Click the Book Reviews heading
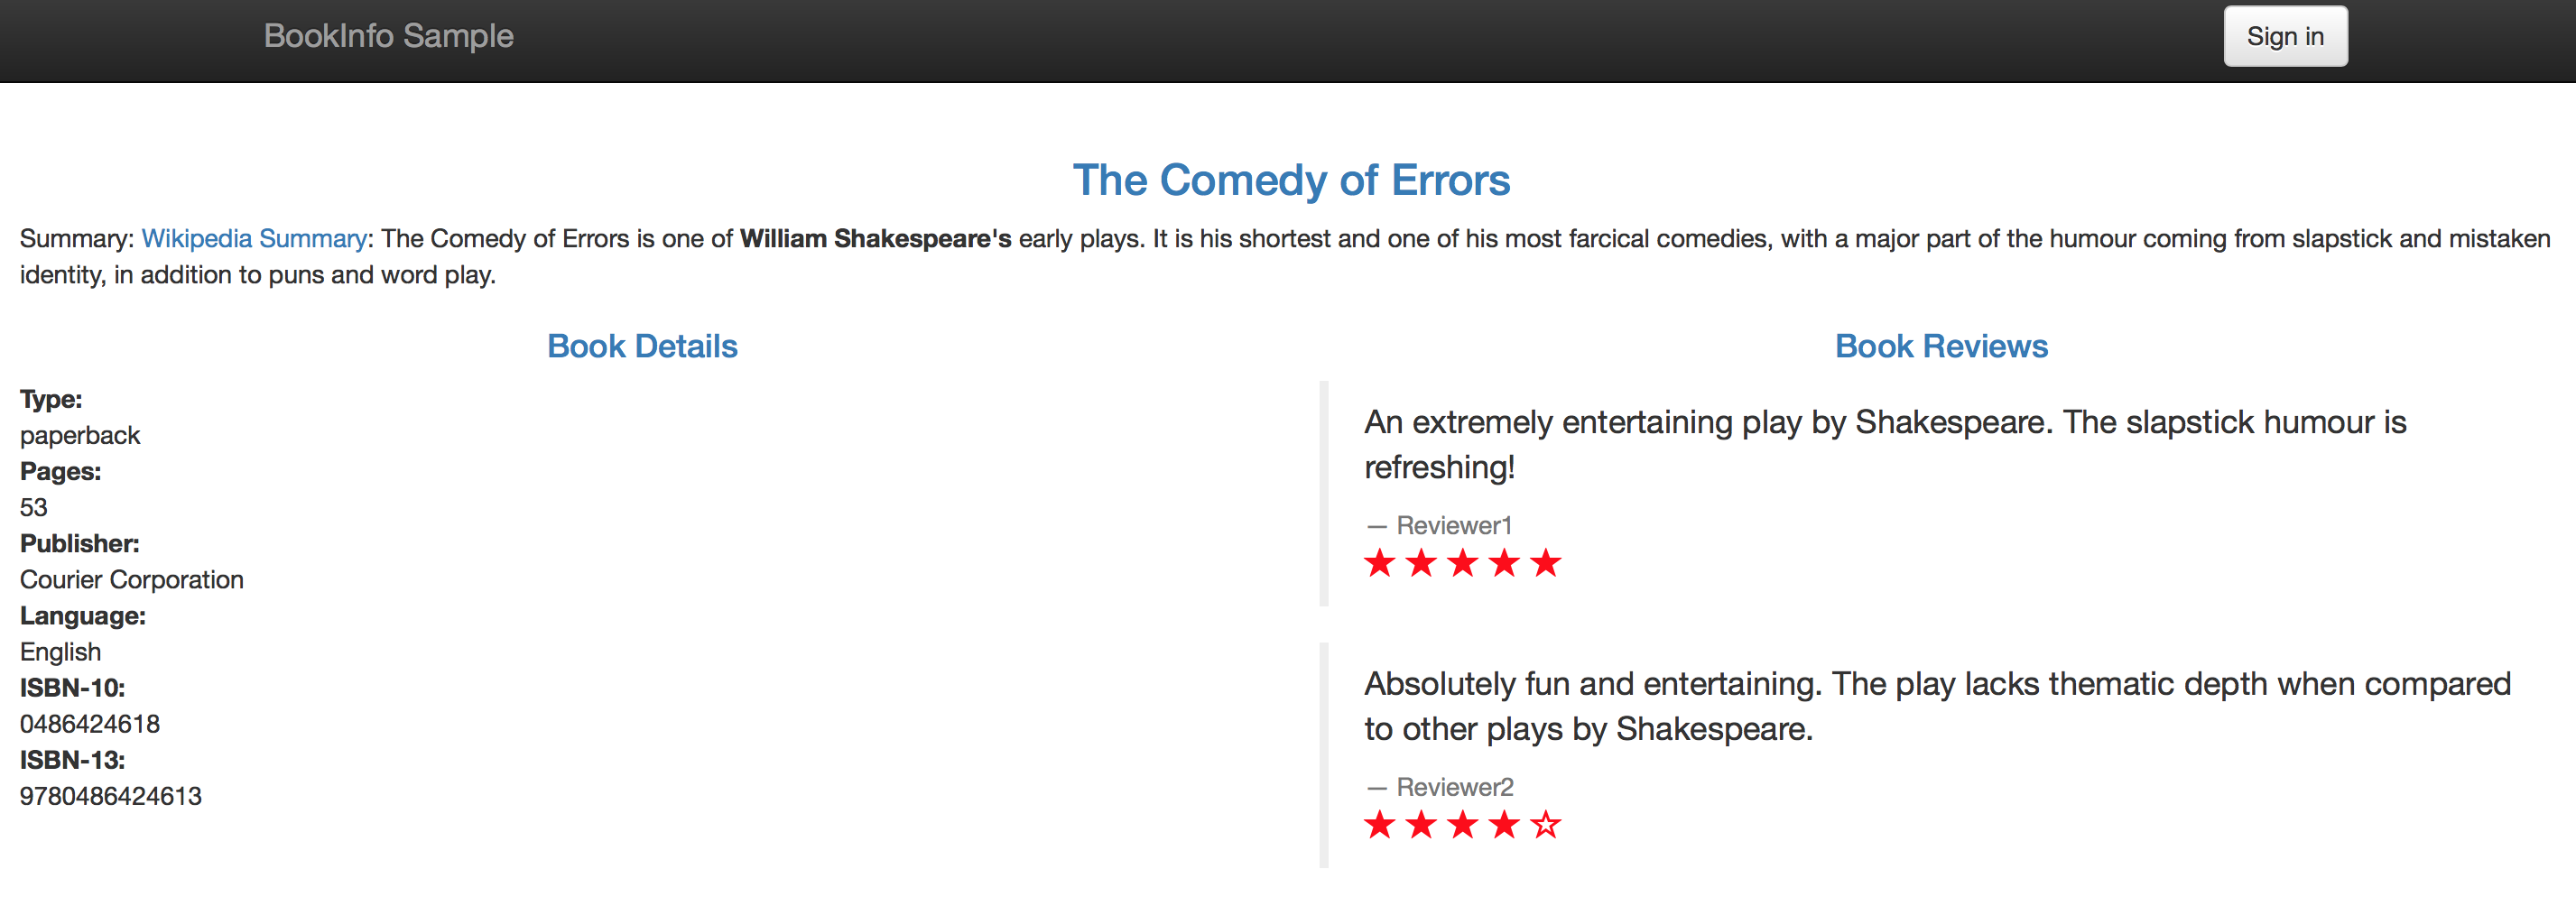The height and width of the screenshot is (897, 2576). [x=1940, y=347]
